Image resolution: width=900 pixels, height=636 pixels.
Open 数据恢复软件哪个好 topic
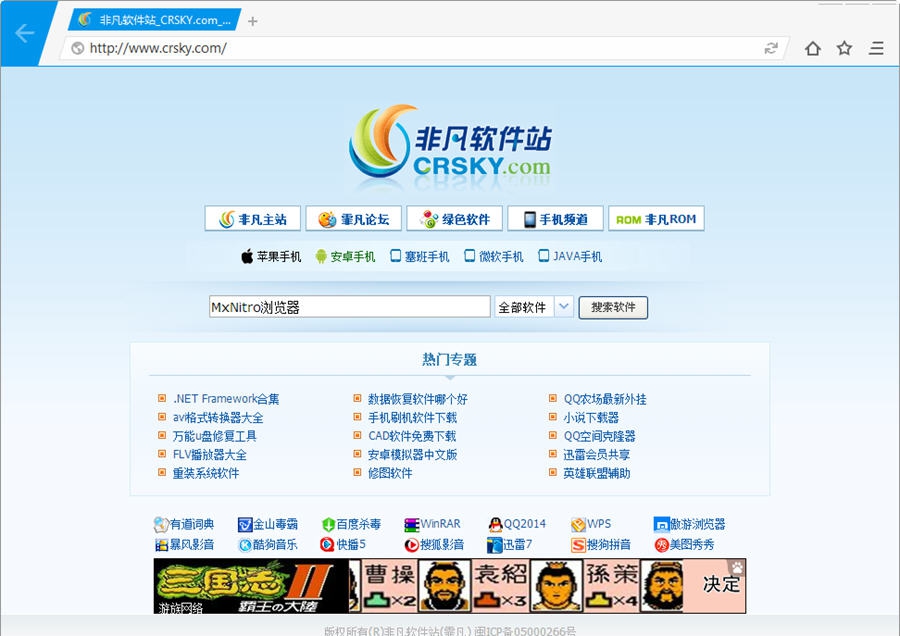[418, 398]
